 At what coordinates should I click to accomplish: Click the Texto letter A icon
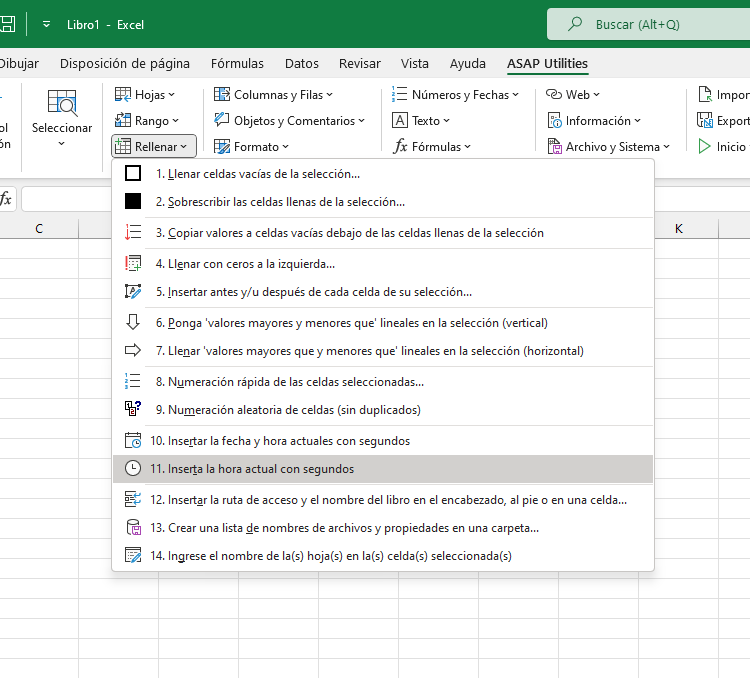point(400,120)
